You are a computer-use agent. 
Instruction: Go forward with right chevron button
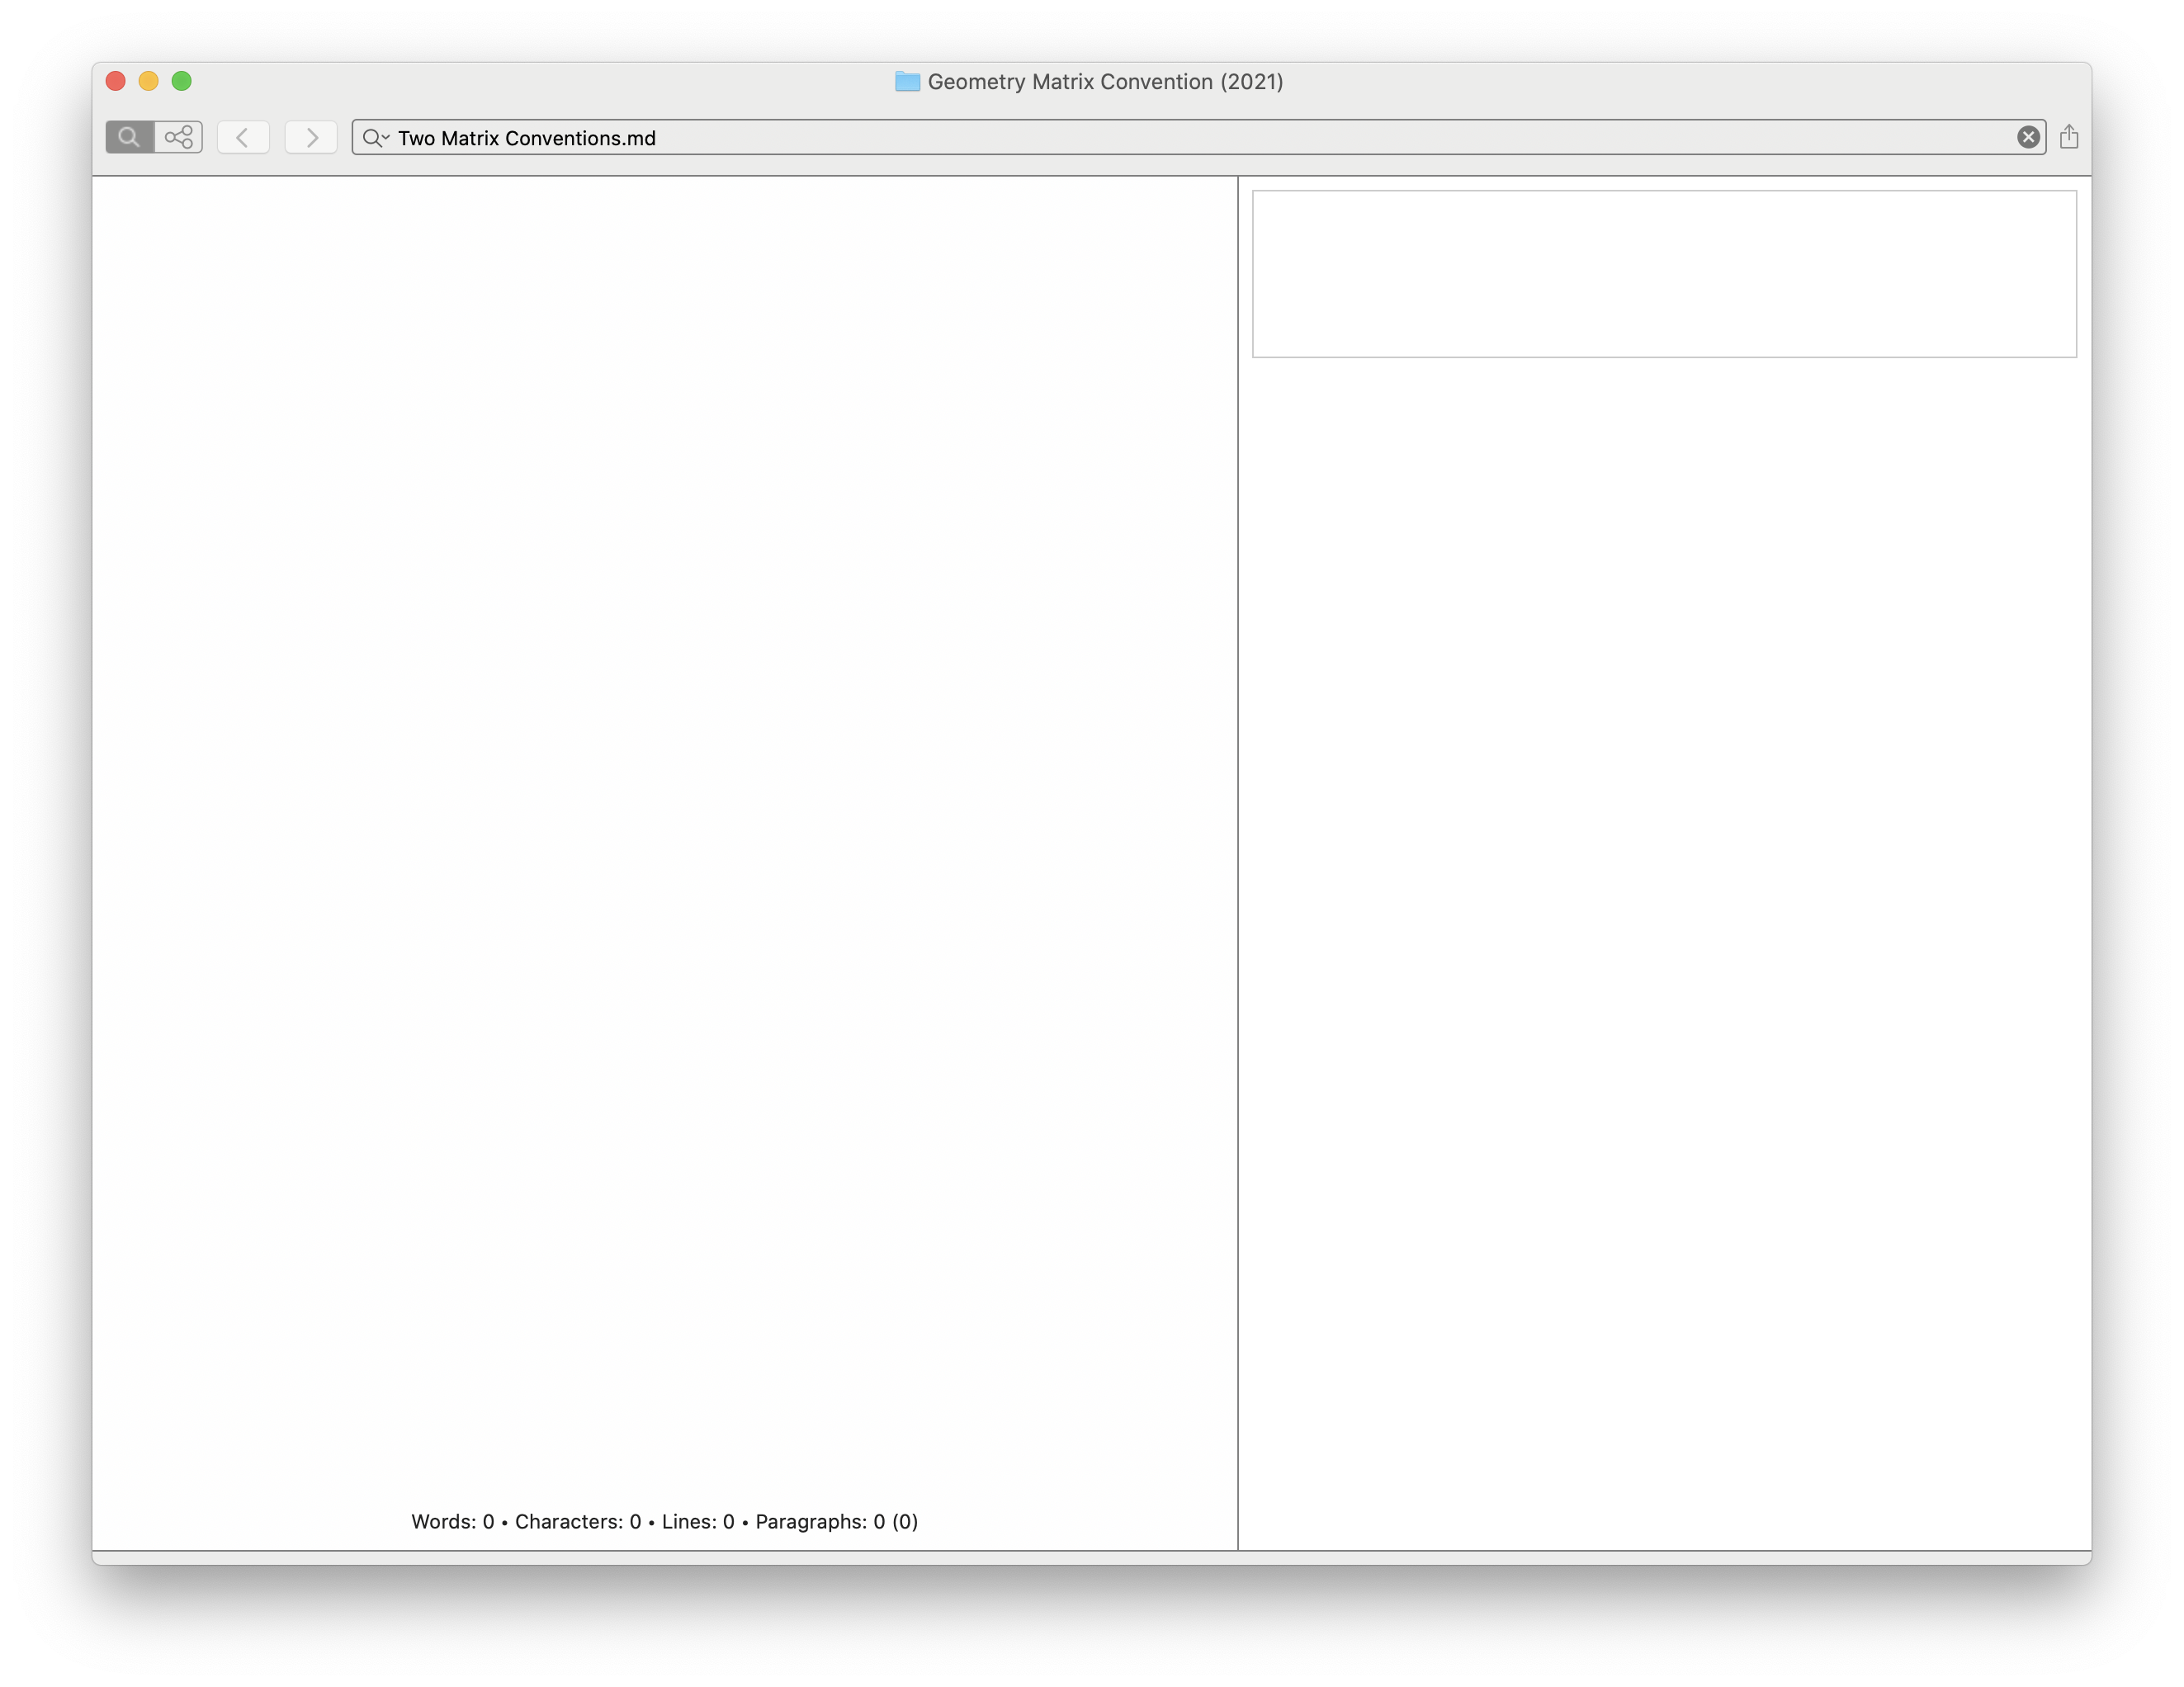pos(311,137)
